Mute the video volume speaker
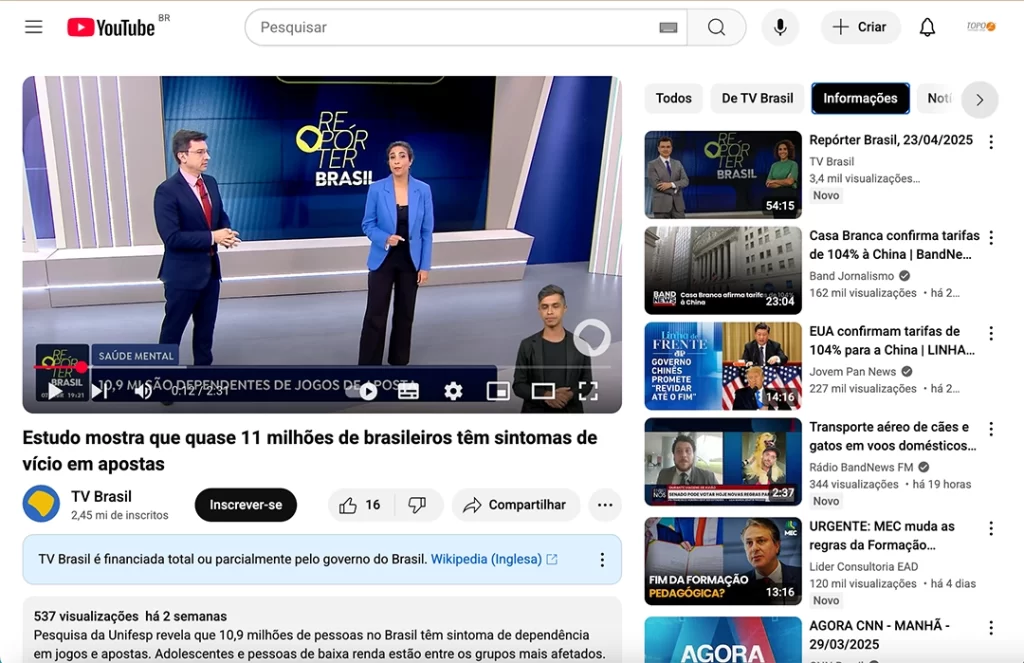 coord(142,391)
